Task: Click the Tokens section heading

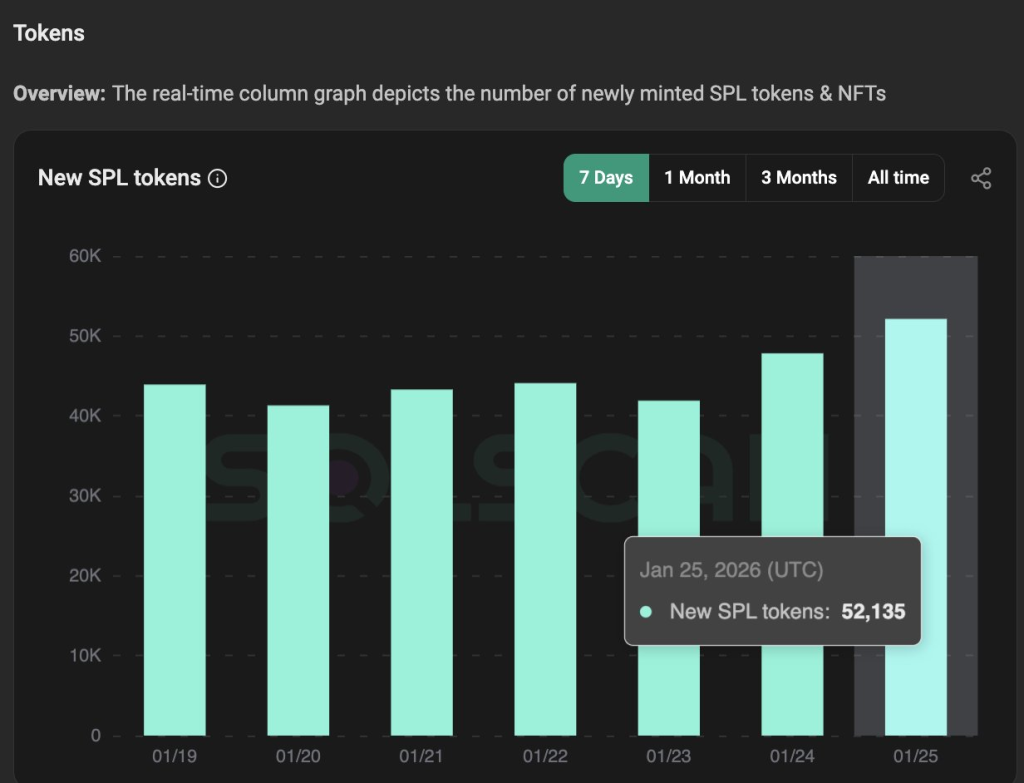Action: (x=49, y=33)
